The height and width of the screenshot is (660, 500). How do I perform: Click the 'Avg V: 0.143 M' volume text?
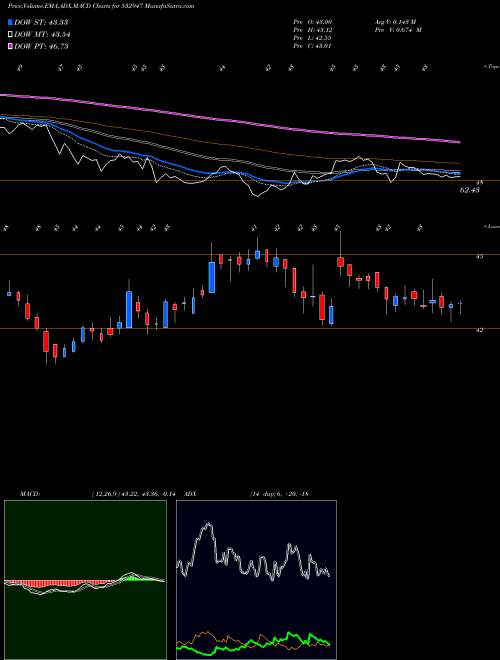tap(395, 22)
